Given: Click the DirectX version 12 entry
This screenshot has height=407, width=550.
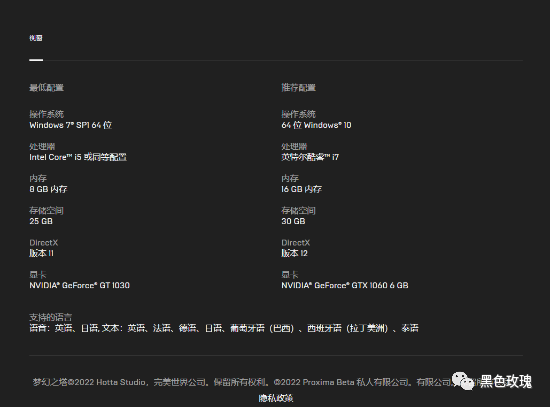Looking at the screenshot, I should pos(294,253).
